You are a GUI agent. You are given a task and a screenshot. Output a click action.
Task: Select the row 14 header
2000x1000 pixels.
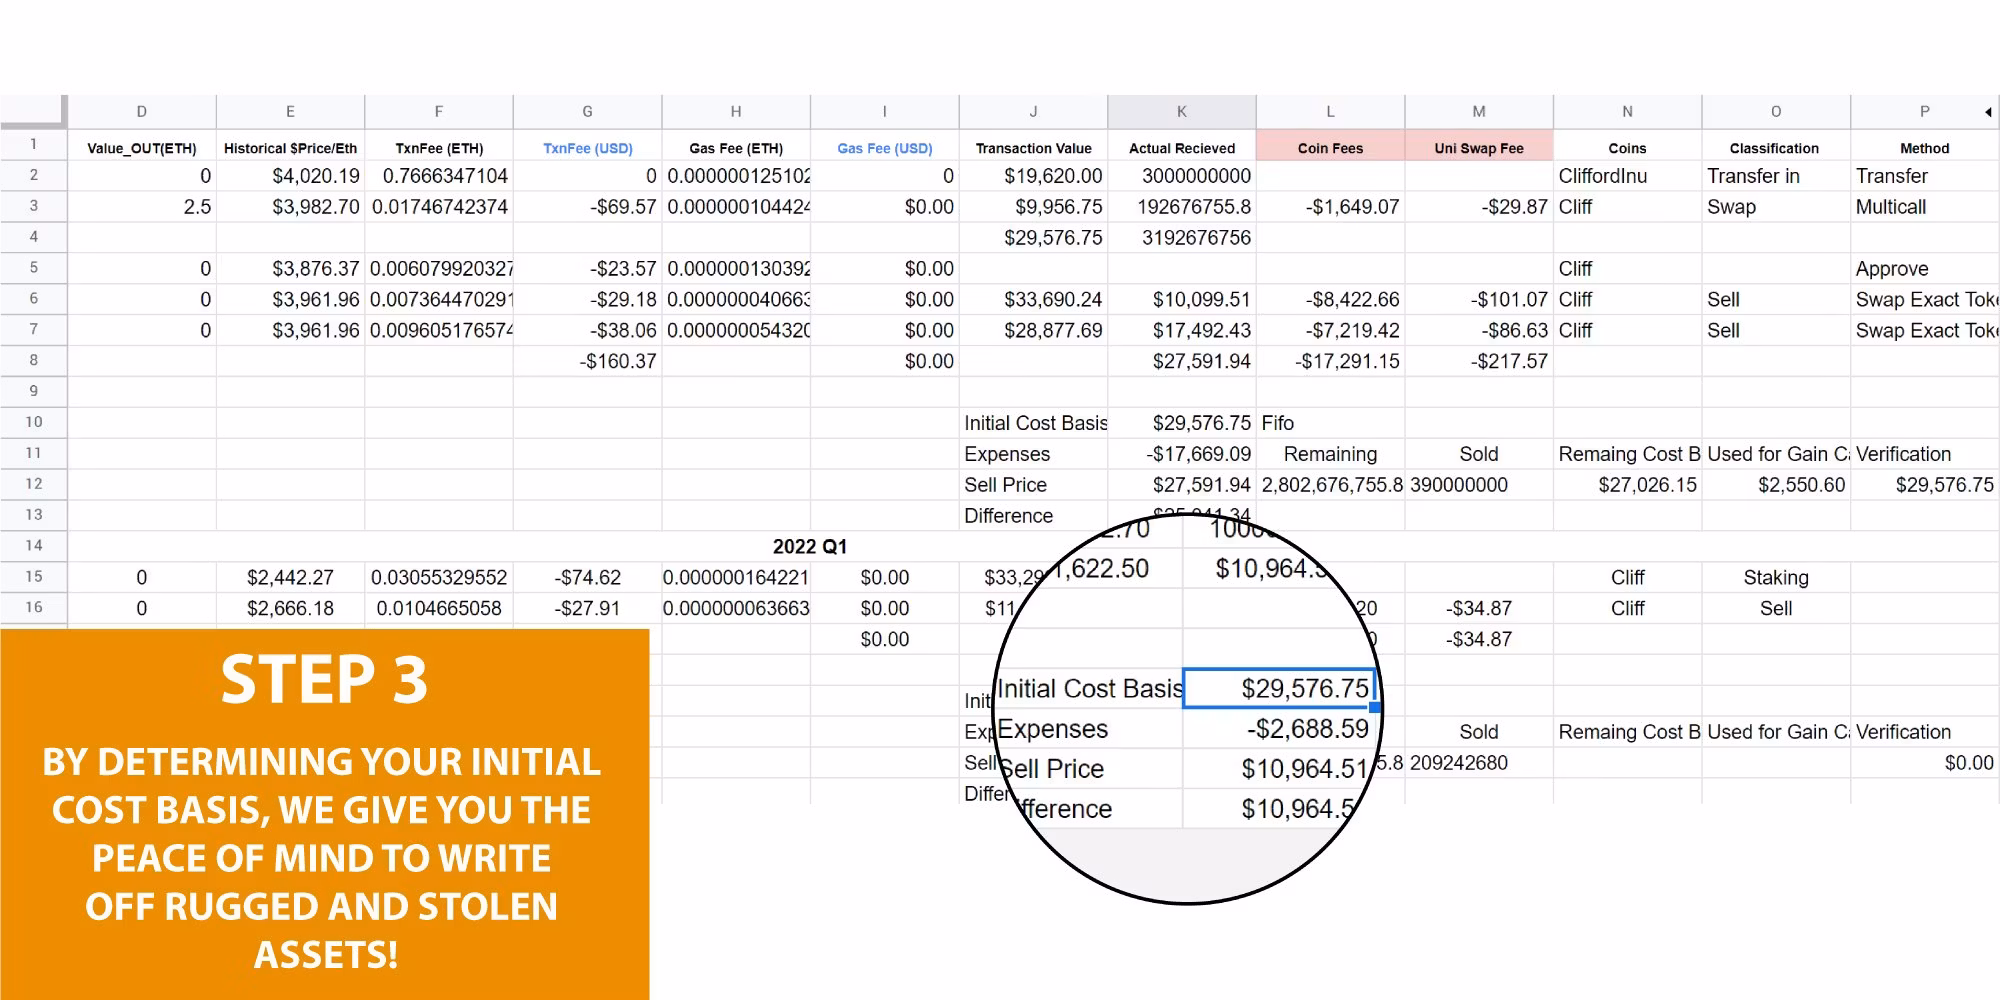[33, 546]
